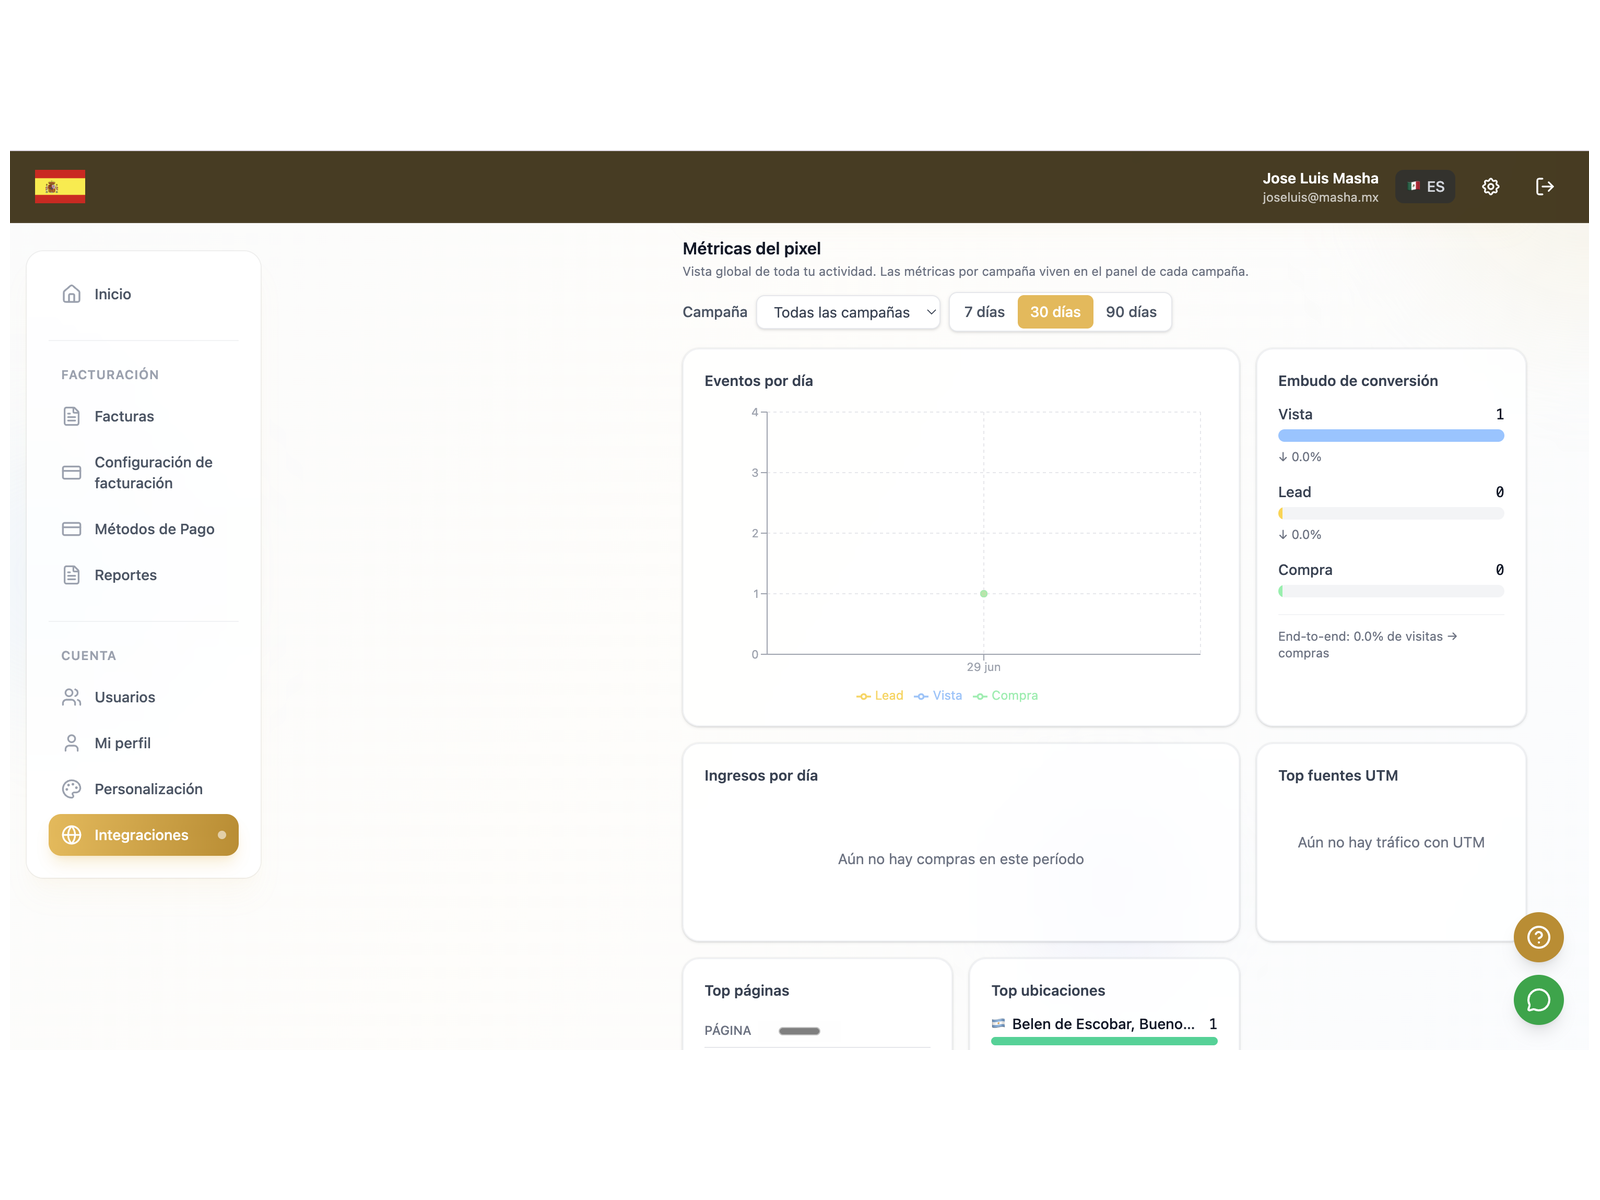
Task: Click the Configuración de facturación card icon
Action: coord(72,472)
